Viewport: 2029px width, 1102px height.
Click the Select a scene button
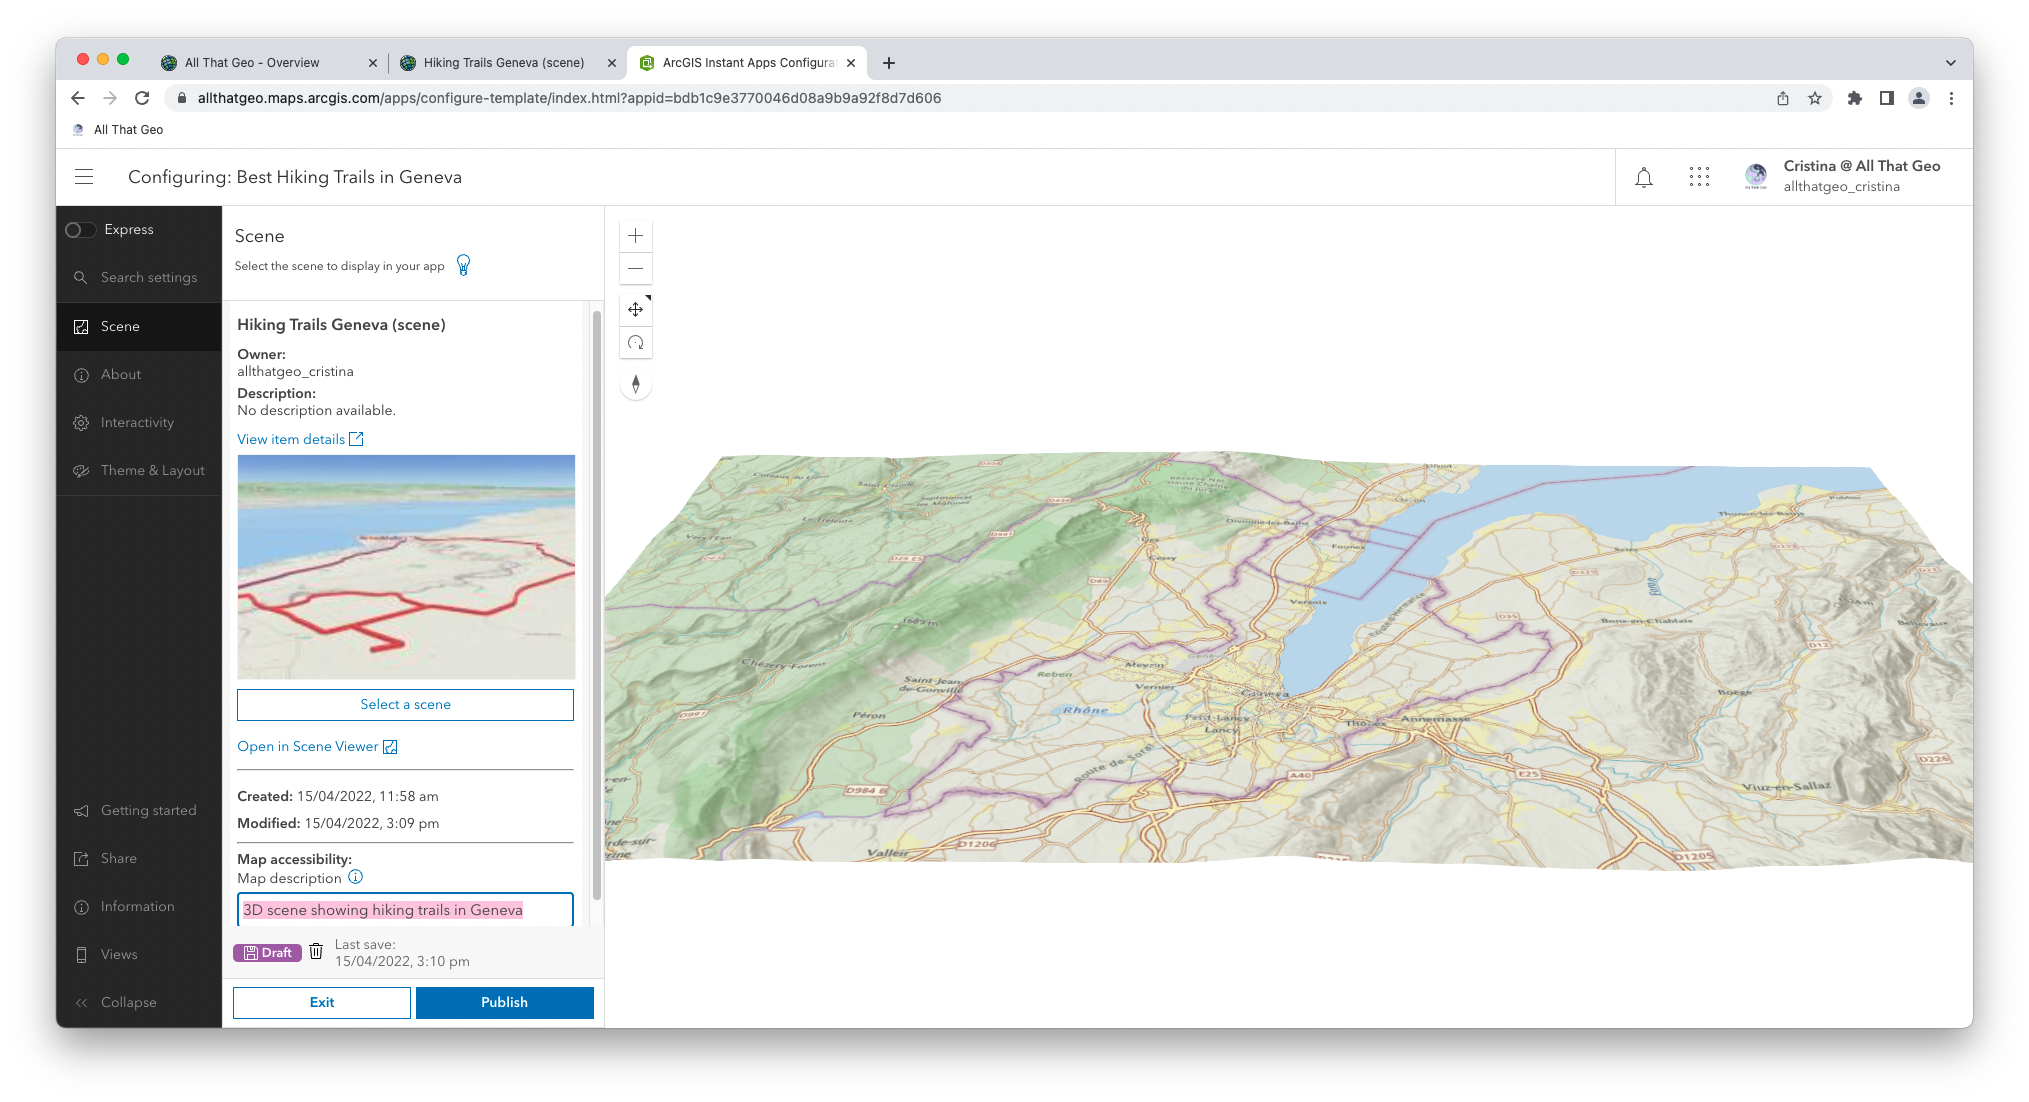pos(404,704)
